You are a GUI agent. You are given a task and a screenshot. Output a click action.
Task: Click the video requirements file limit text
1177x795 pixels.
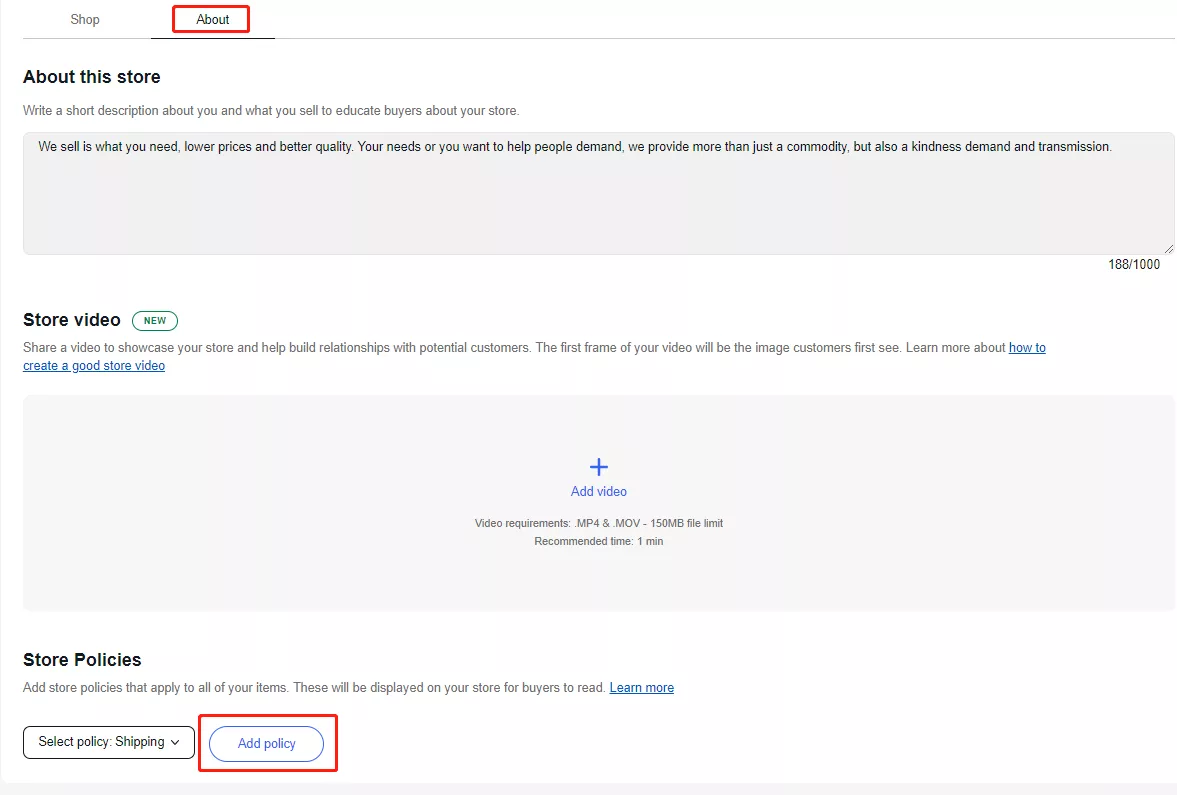click(x=598, y=524)
